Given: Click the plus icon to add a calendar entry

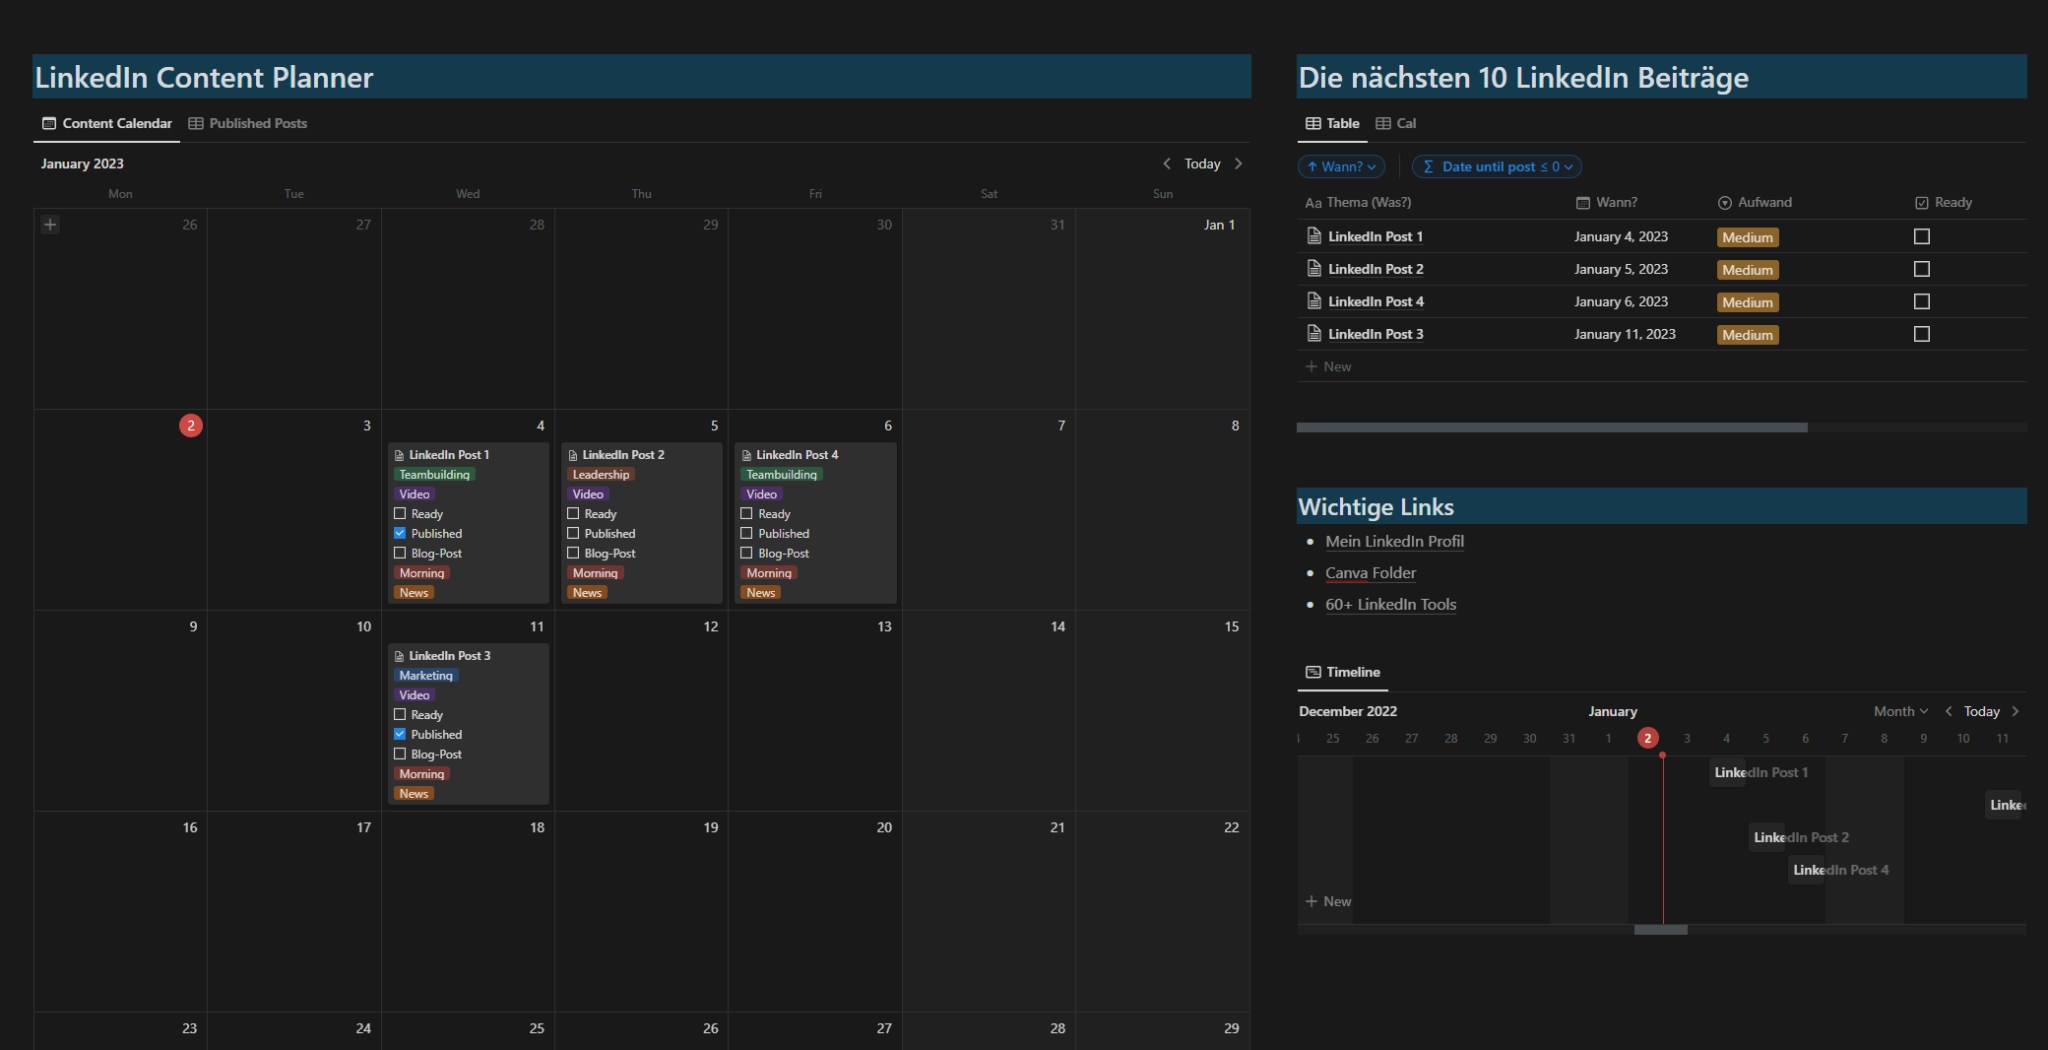Looking at the screenshot, I should point(49,224).
